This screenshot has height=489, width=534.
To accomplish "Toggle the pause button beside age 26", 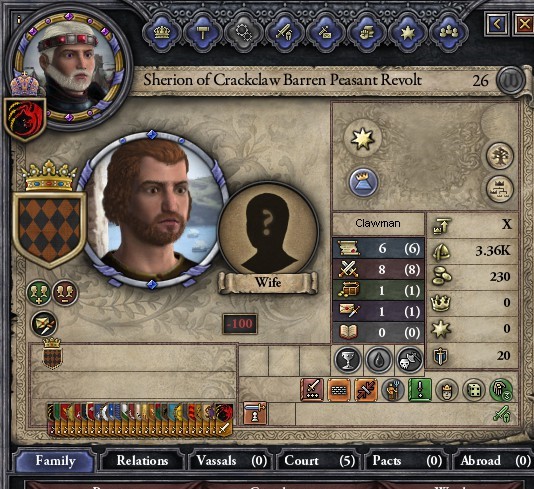I will pyautogui.click(x=511, y=81).
